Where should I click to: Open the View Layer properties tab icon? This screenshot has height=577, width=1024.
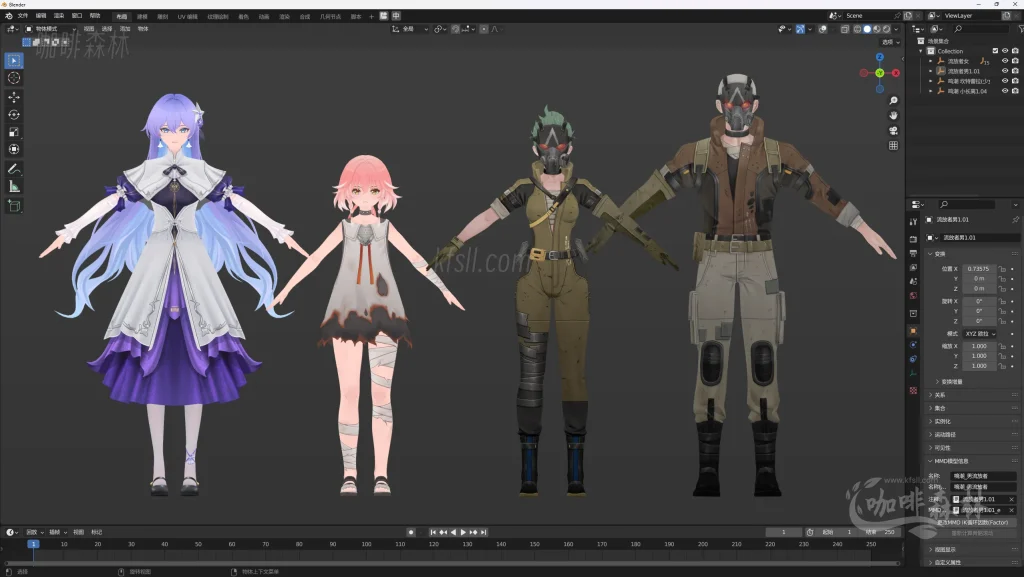click(913, 268)
